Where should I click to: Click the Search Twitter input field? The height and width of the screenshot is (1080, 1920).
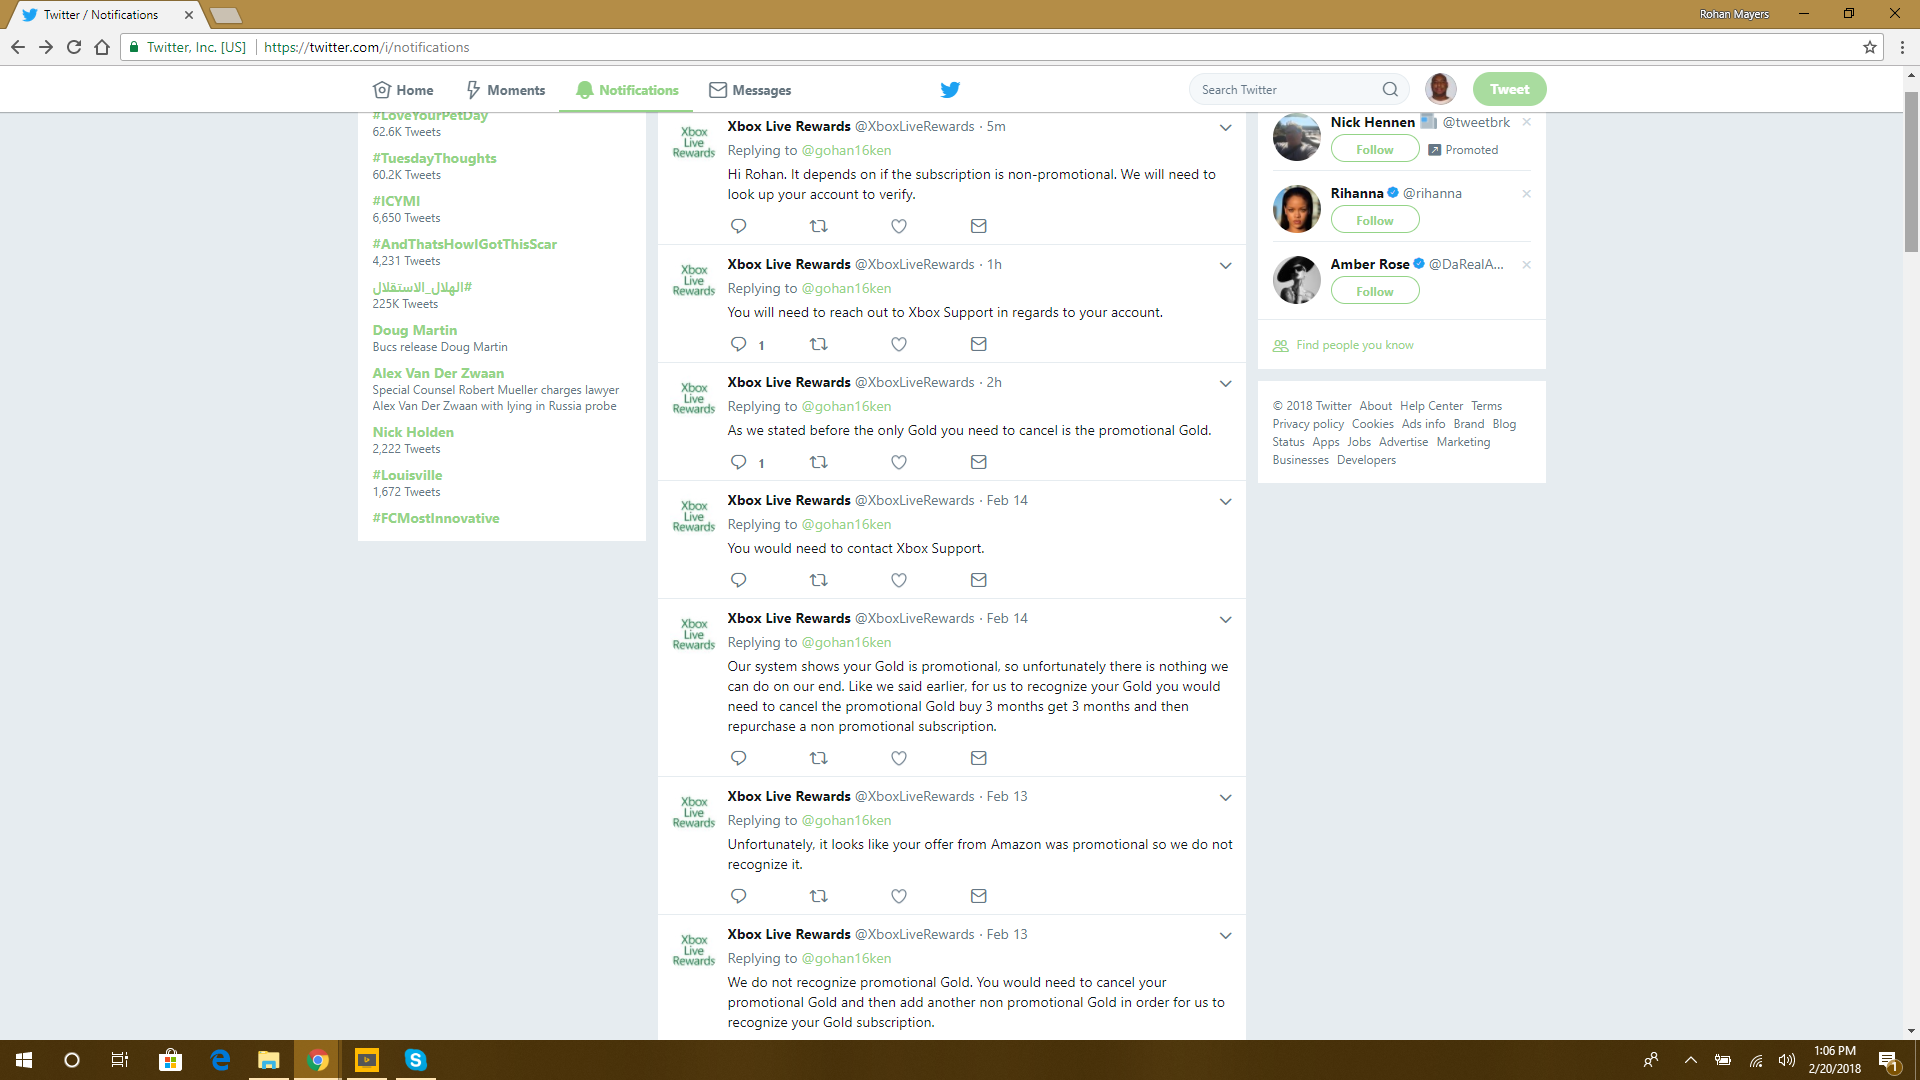[1287, 88]
